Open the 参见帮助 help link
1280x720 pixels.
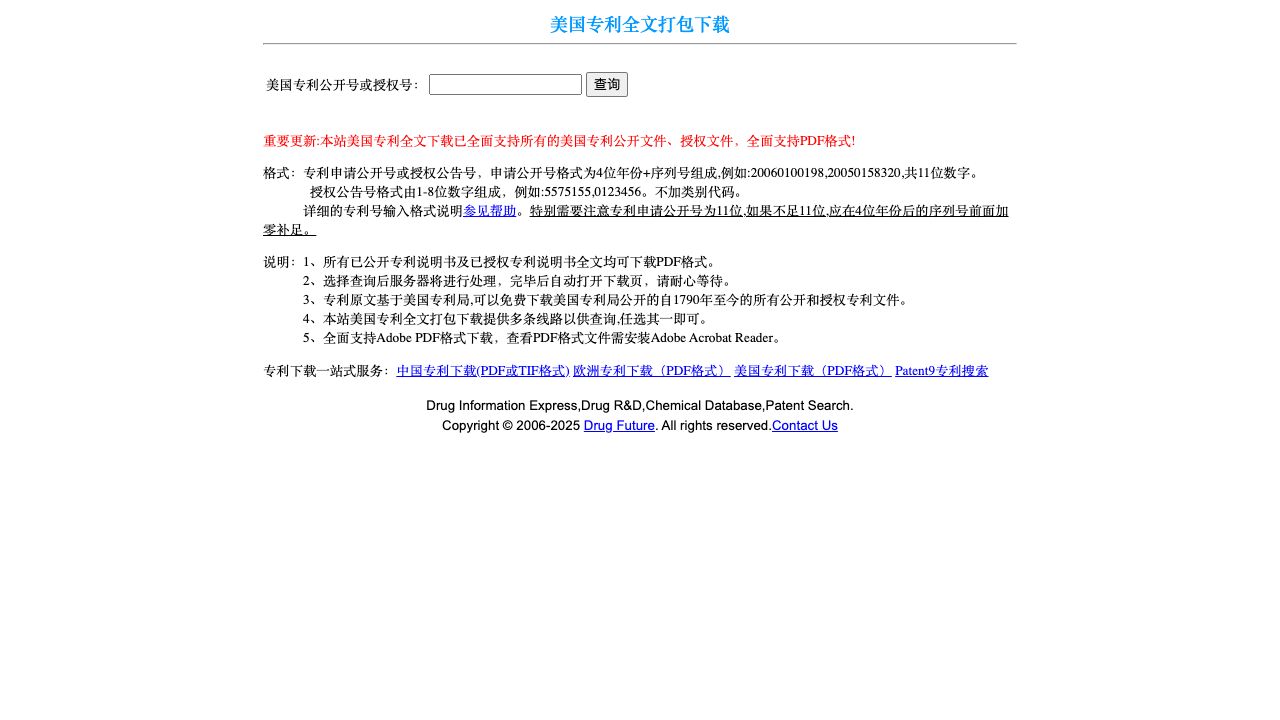point(490,211)
